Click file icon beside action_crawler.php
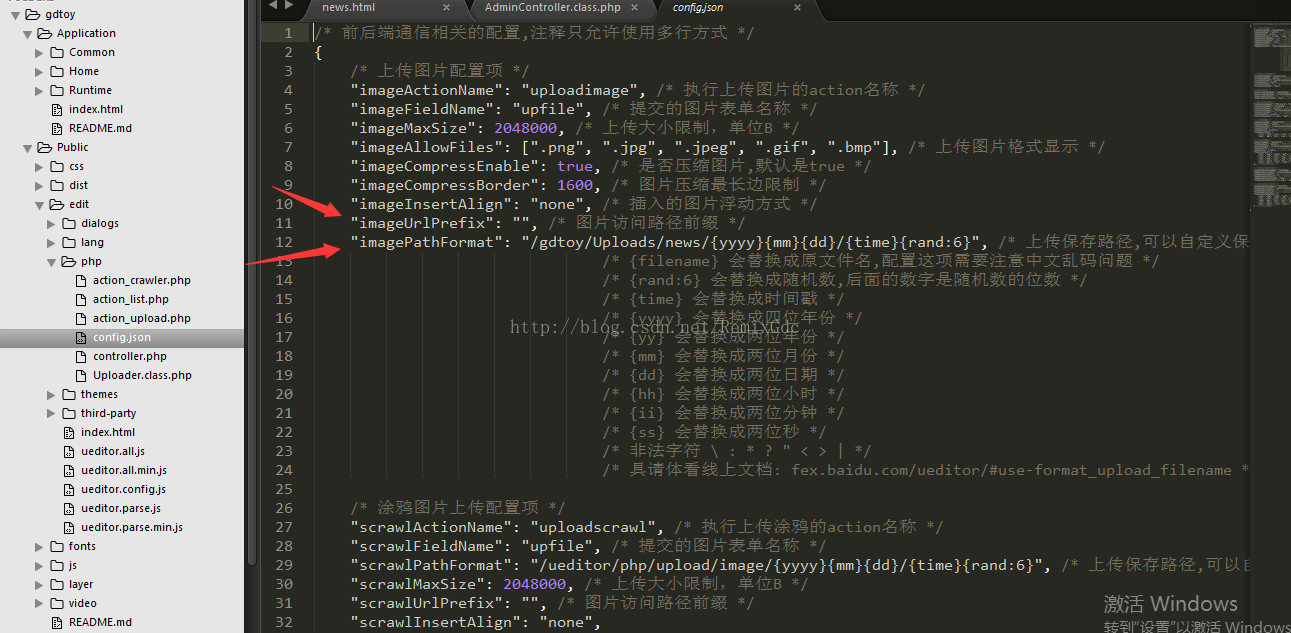Image resolution: width=1291 pixels, height=633 pixels. [82, 280]
